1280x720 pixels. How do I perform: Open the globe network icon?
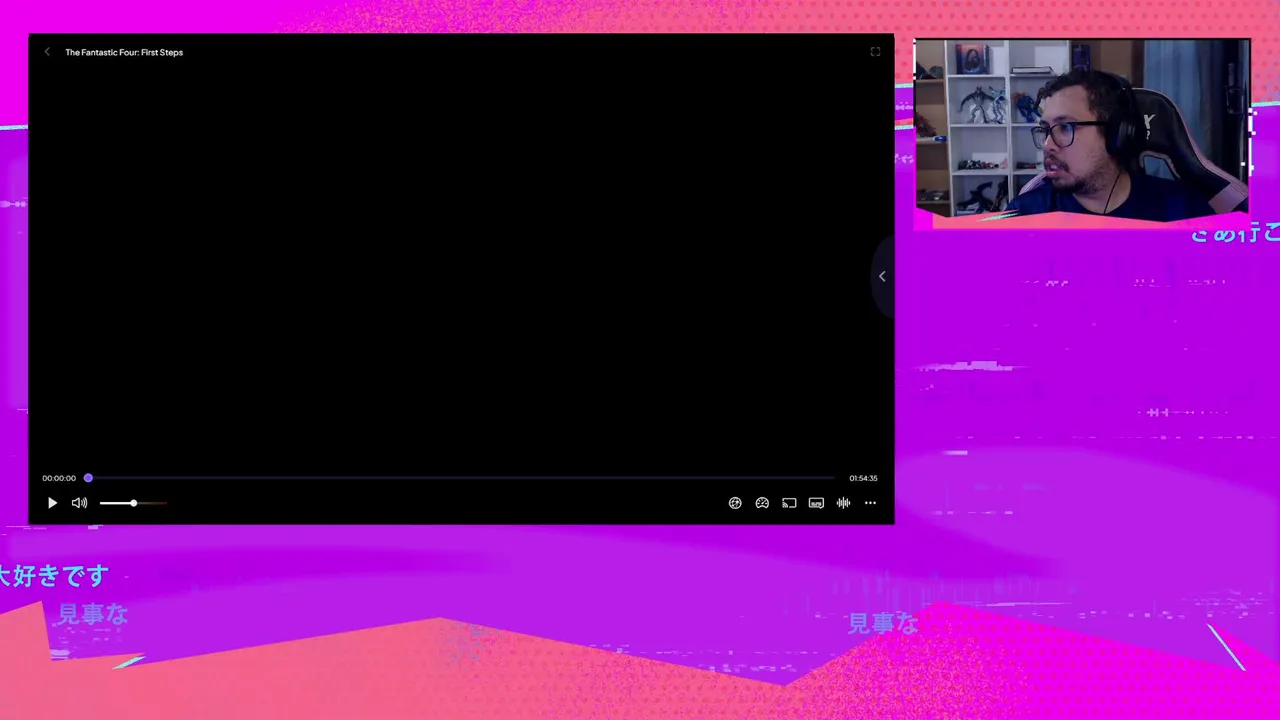735,503
